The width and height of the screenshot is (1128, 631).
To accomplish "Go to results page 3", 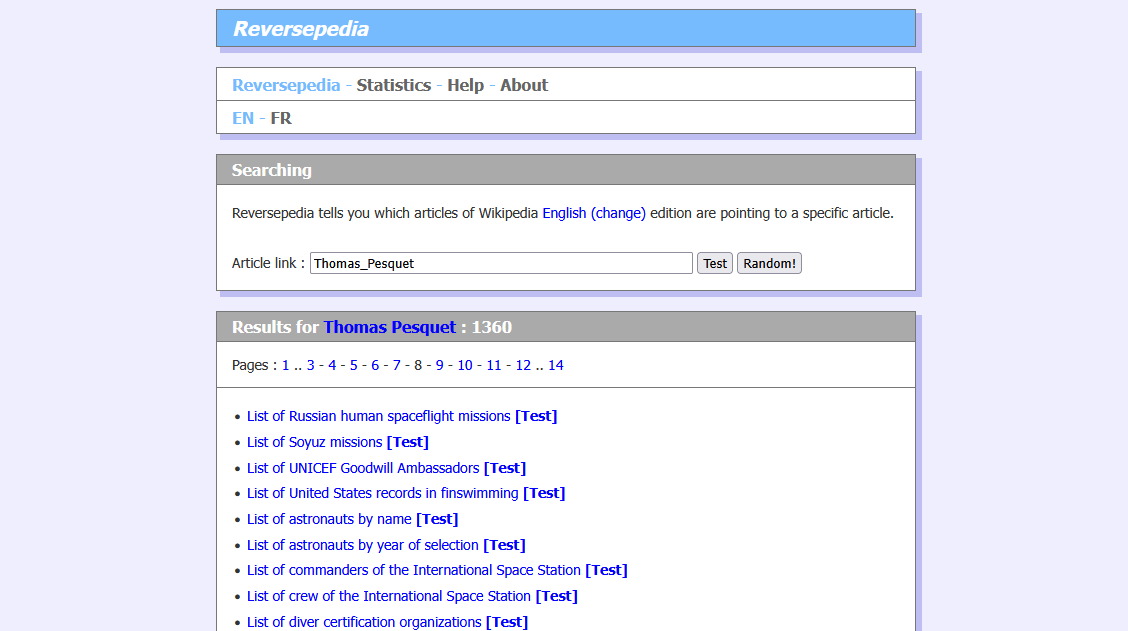I will coord(310,366).
